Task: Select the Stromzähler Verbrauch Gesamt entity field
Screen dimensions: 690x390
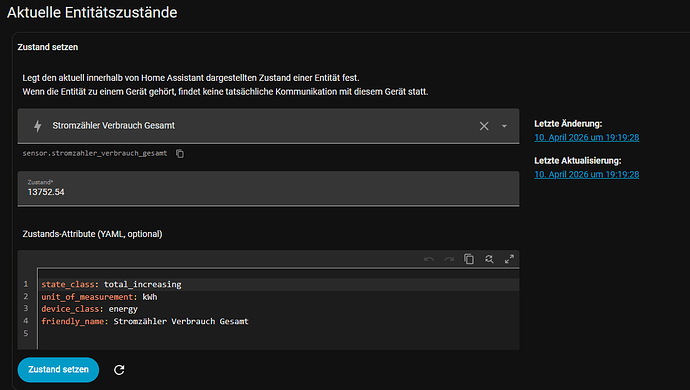Action: pyautogui.click(x=268, y=126)
